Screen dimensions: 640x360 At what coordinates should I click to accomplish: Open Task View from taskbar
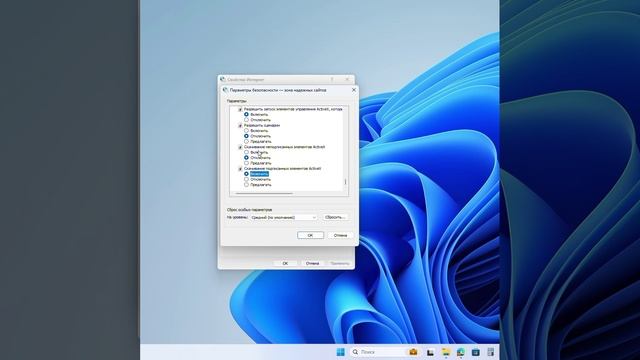coord(430,352)
